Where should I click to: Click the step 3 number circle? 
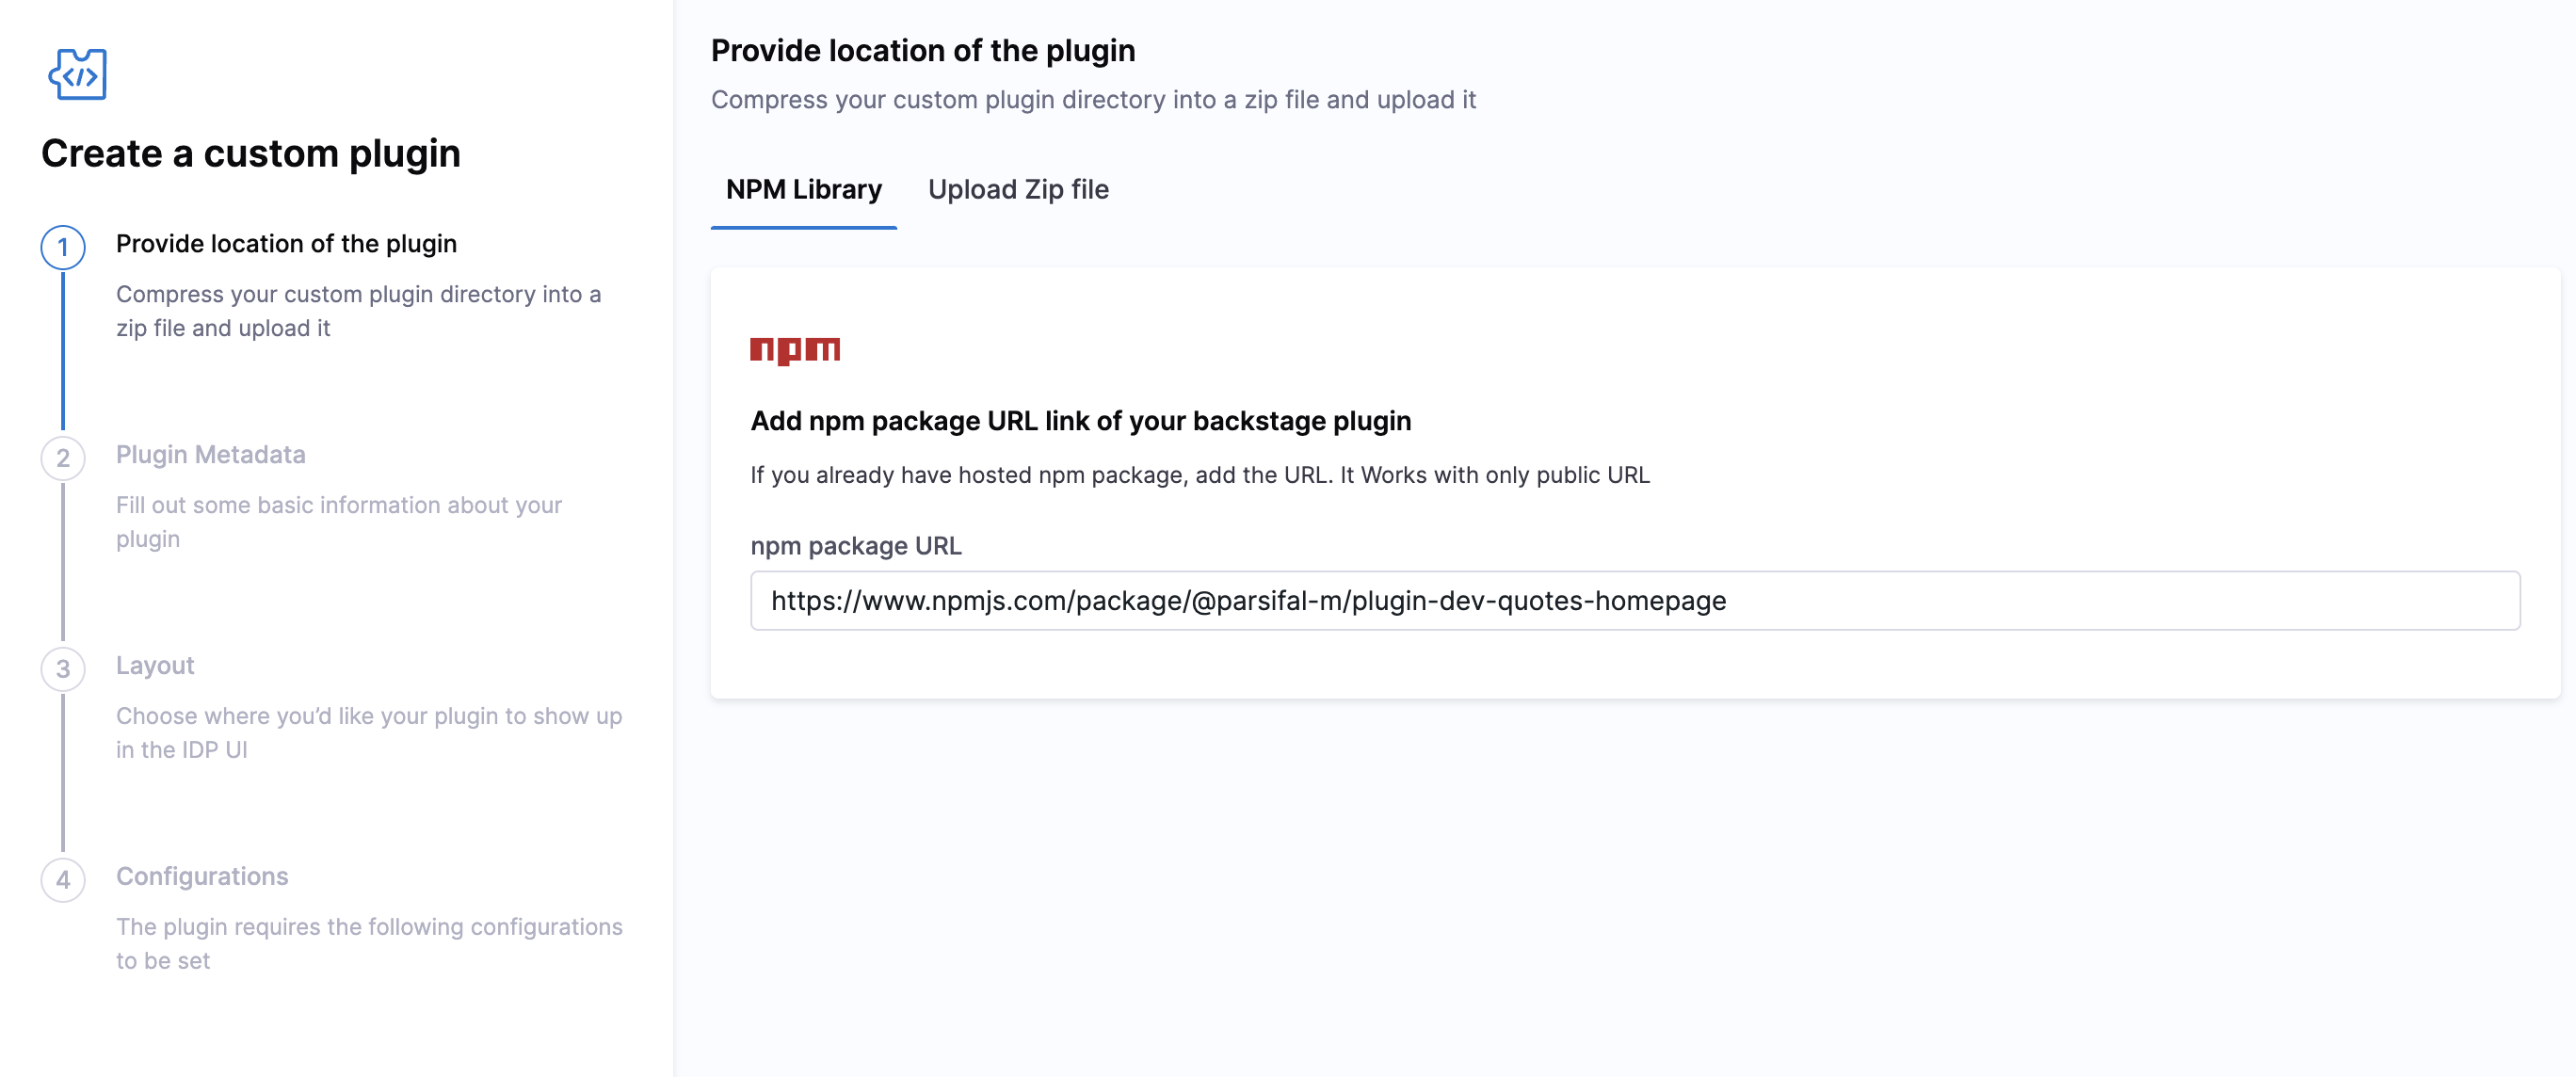point(63,669)
